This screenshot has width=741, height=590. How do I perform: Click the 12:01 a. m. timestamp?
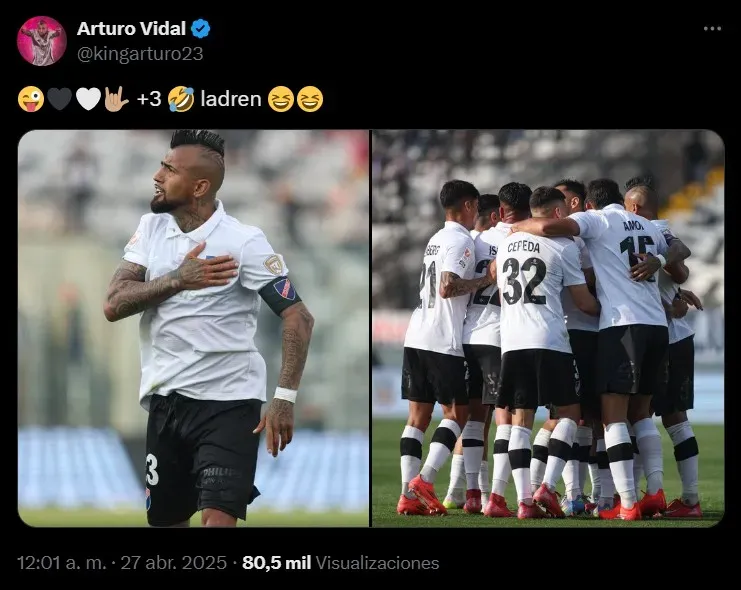[62, 563]
